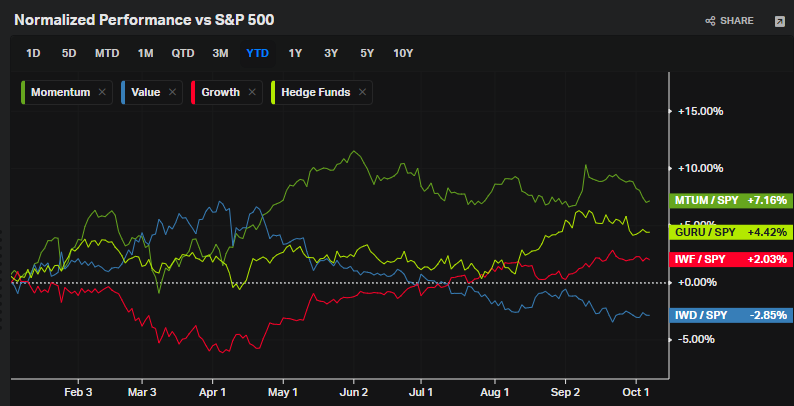
Task: Switch to 3Y time range
Action: coord(331,53)
